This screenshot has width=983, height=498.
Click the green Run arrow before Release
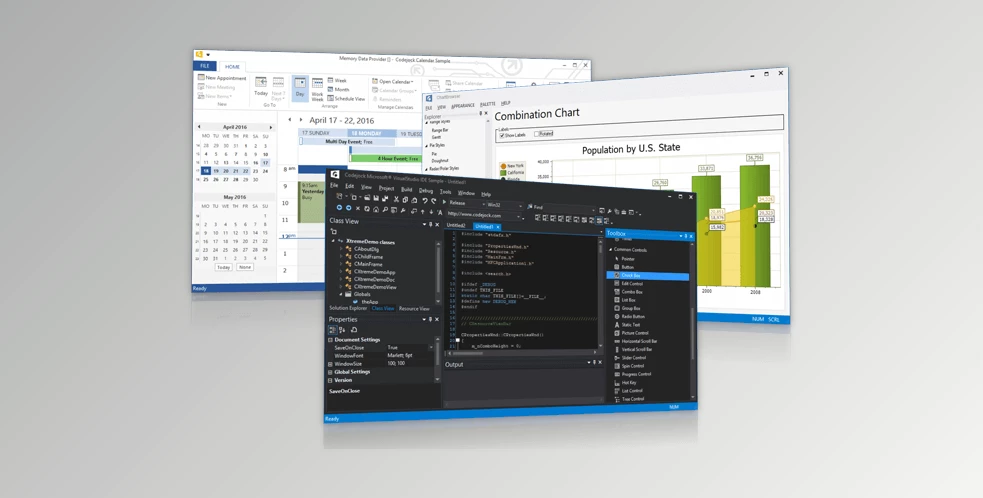coord(444,202)
